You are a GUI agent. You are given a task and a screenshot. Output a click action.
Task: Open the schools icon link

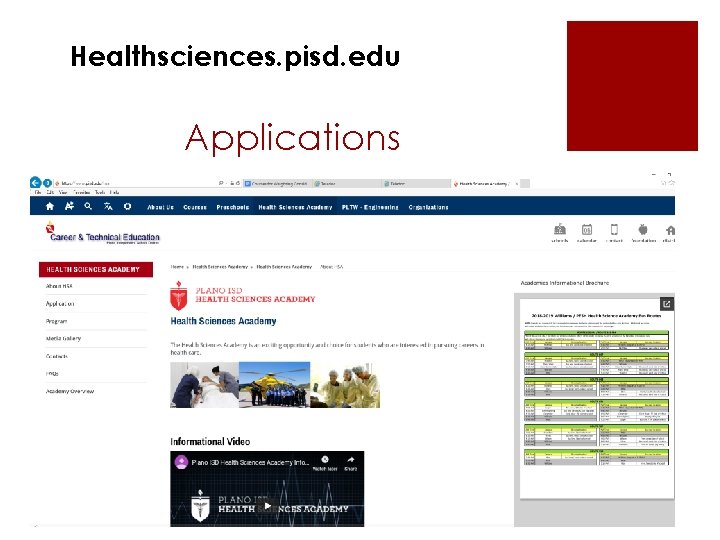[x=560, y=233]
